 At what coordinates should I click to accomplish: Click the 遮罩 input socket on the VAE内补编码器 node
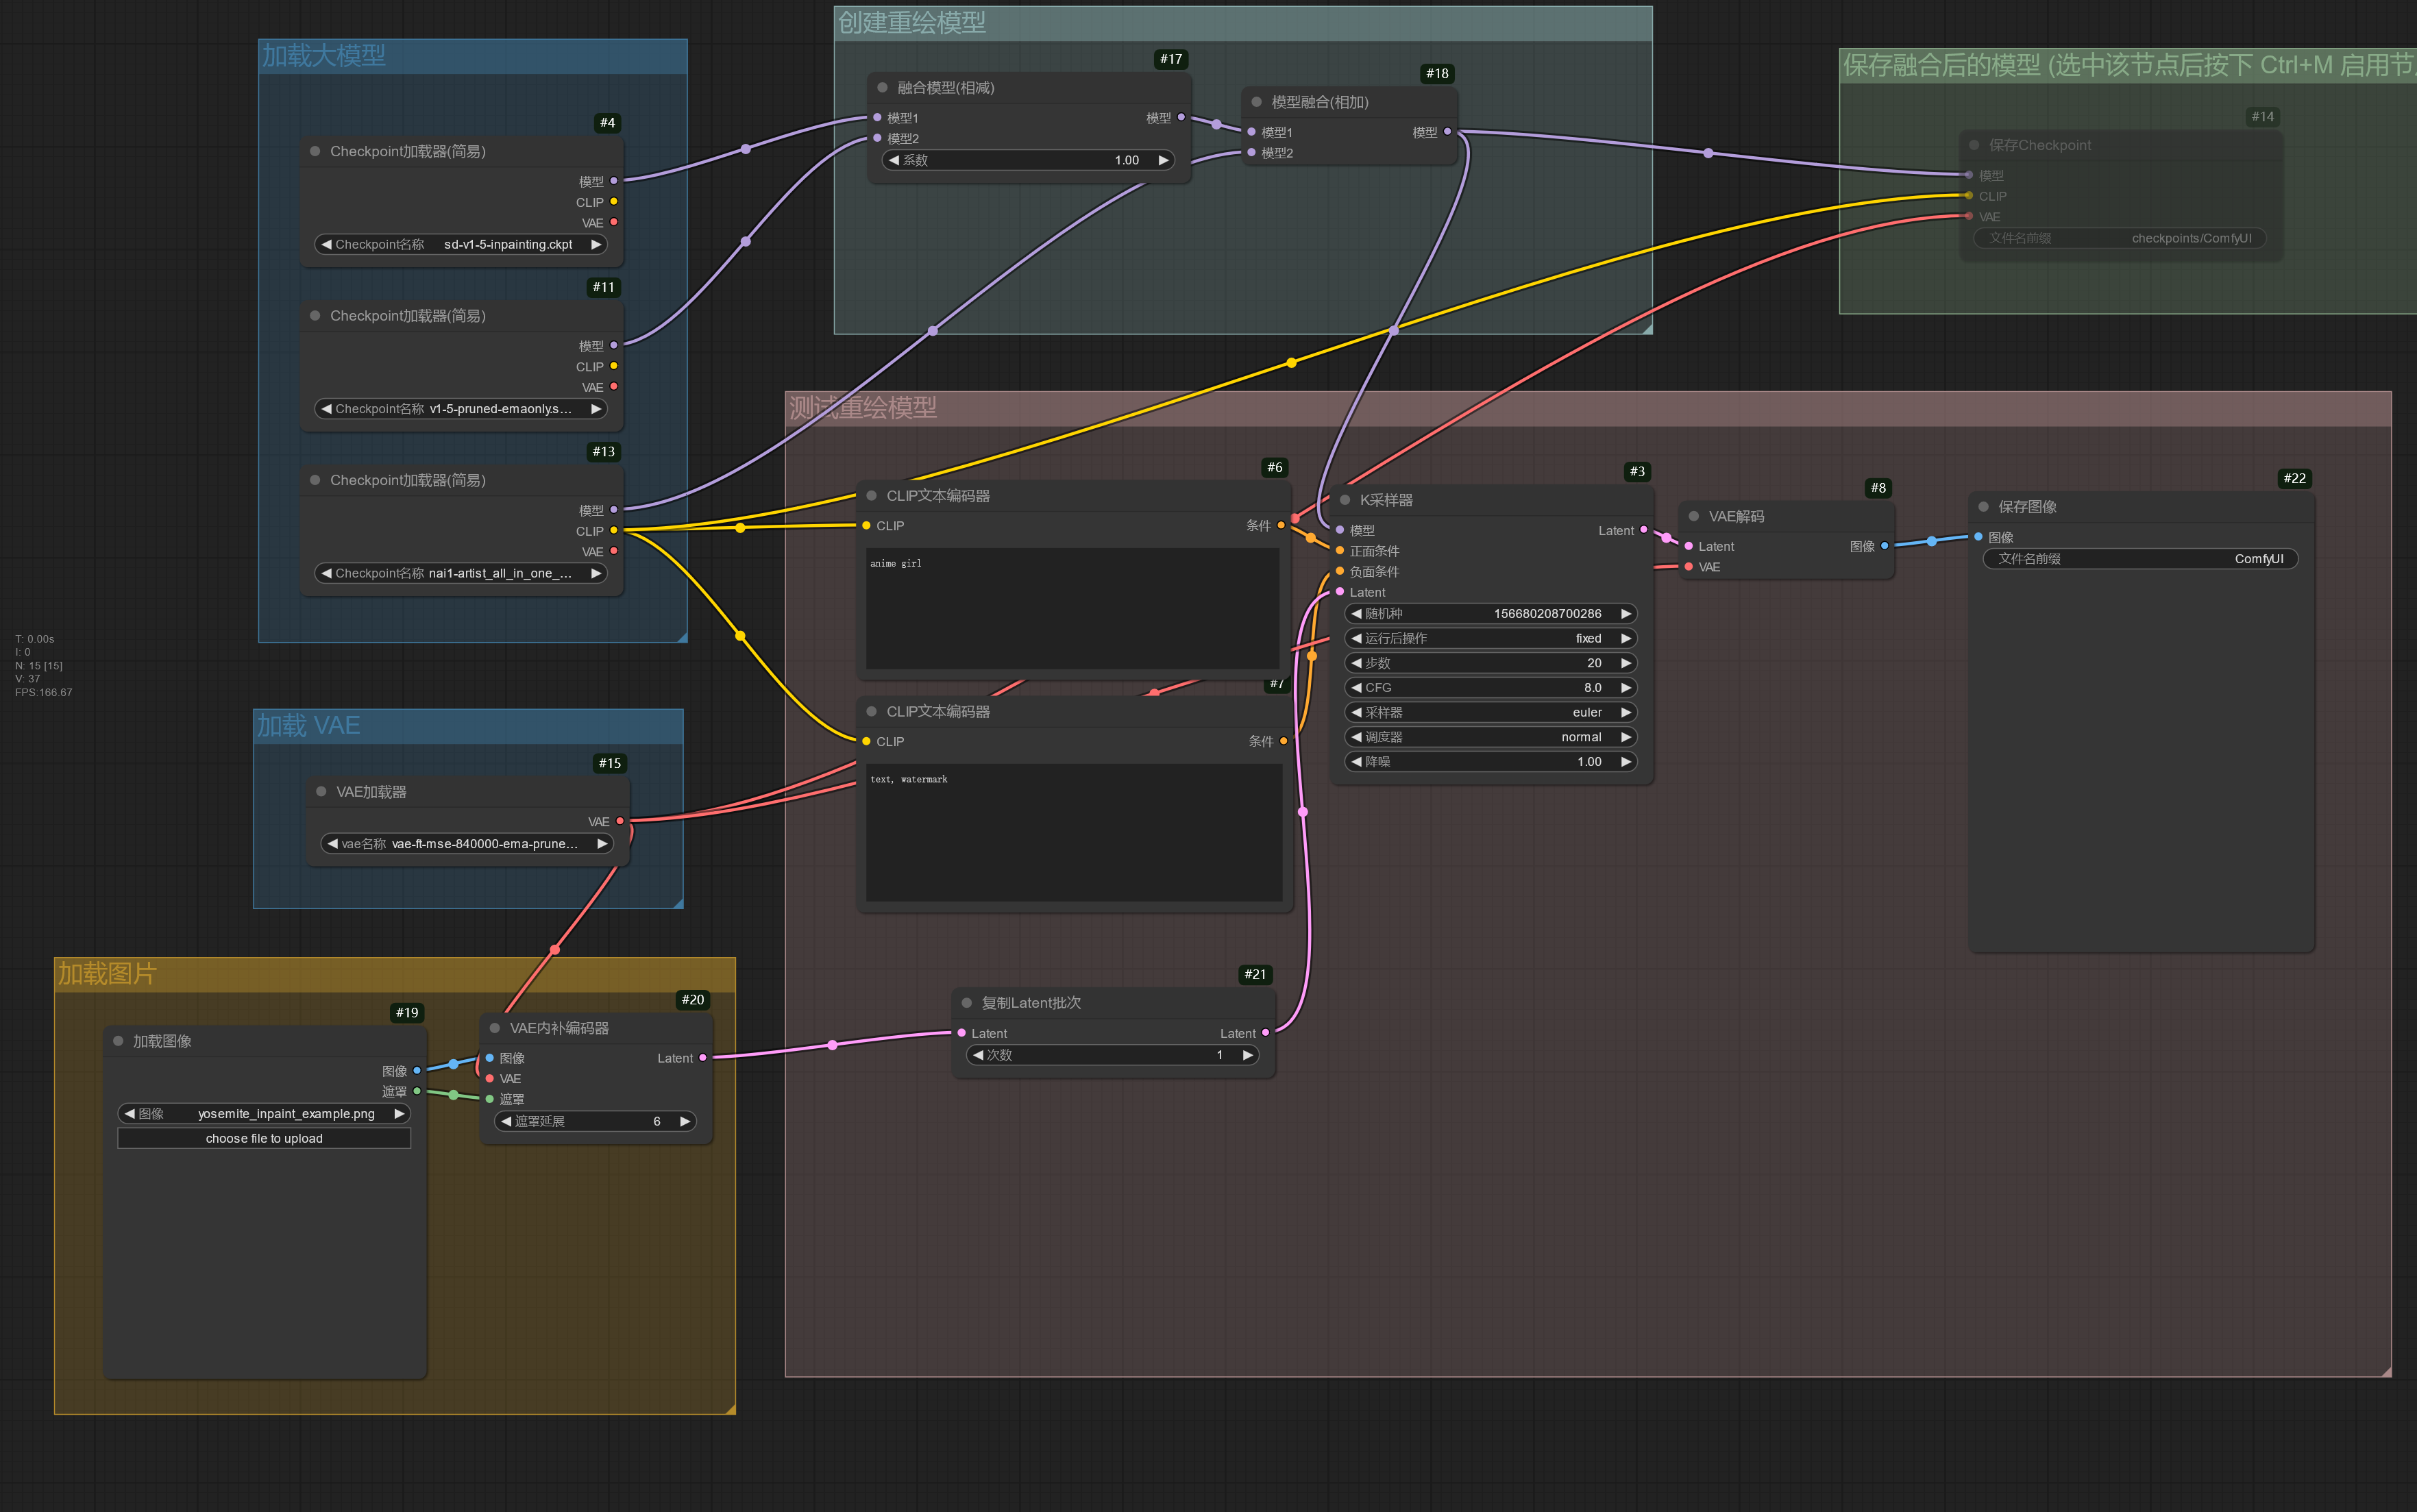(489, 1099)
